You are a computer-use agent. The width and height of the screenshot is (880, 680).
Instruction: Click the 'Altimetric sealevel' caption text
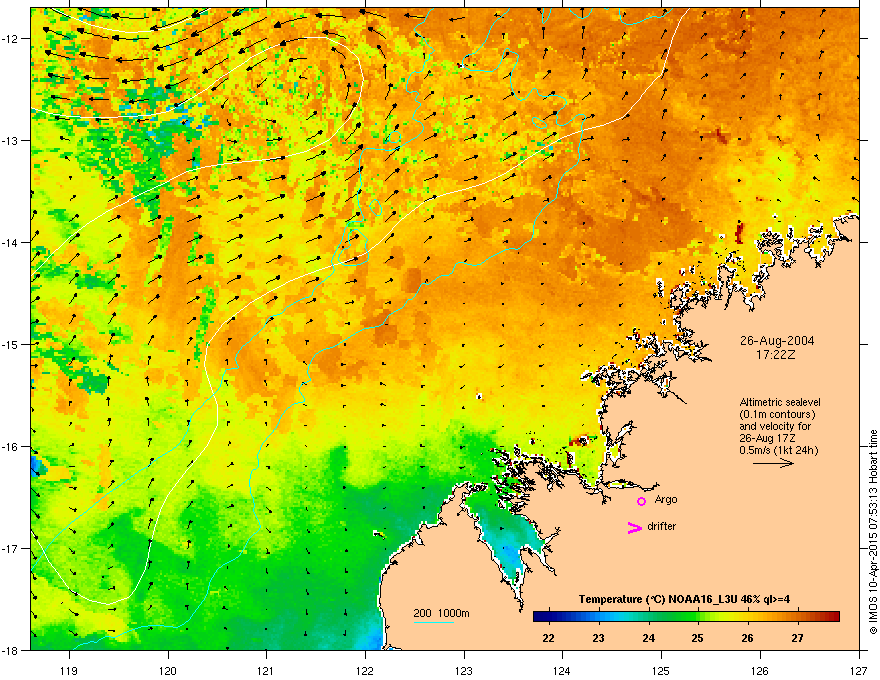(780, 402)
